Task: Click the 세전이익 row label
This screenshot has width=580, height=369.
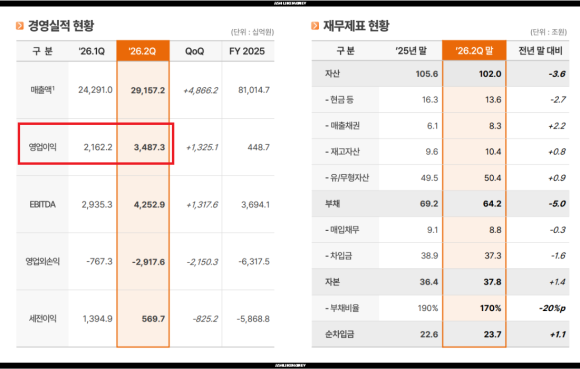Action: pos(43,319)
